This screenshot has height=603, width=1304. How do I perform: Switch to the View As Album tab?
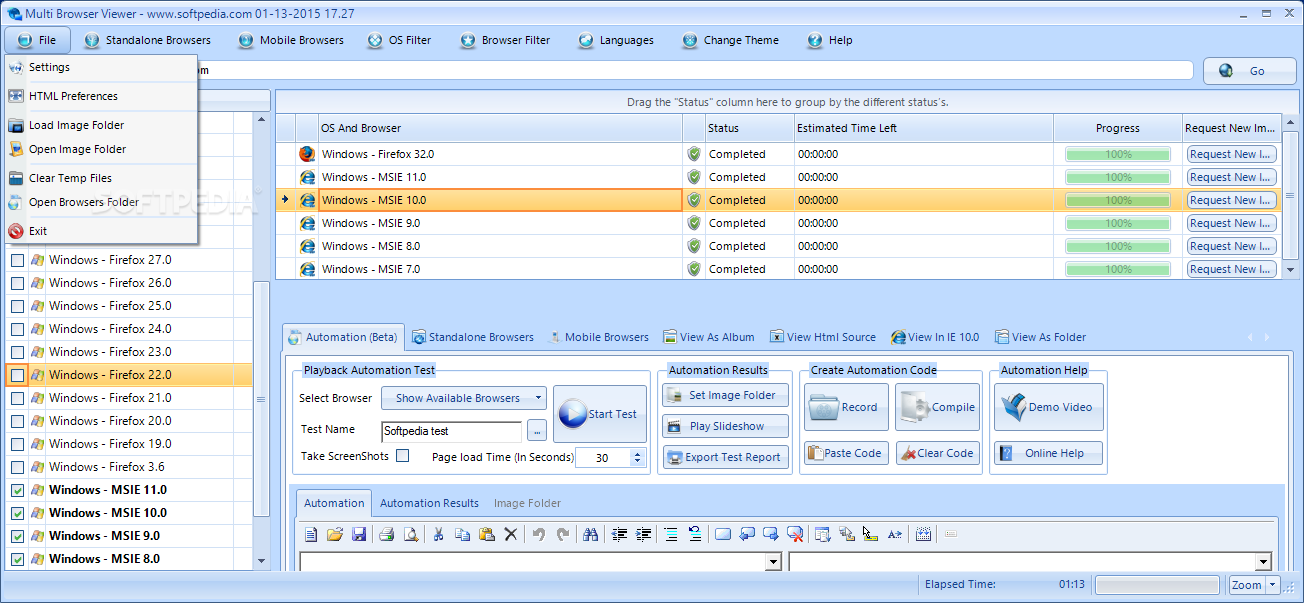click(x=708, y=337)
